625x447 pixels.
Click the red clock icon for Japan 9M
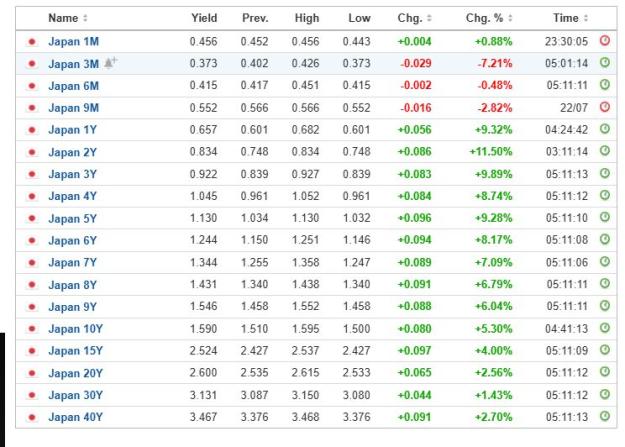point(605,107)
